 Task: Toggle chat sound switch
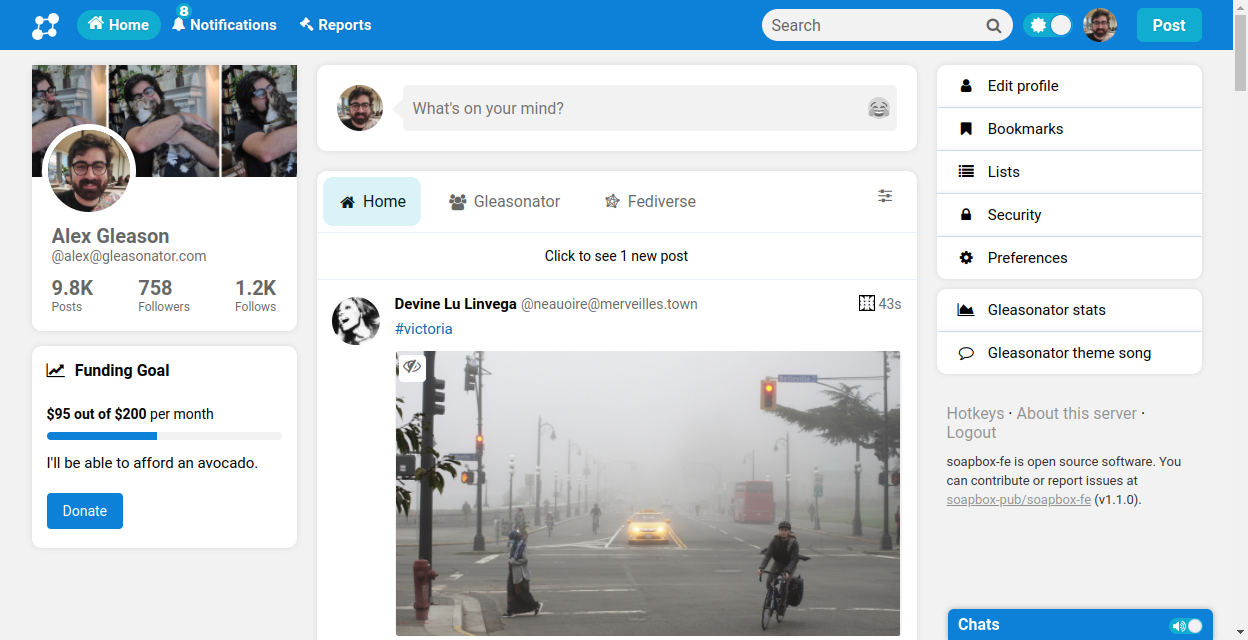tap(1186, 626)
